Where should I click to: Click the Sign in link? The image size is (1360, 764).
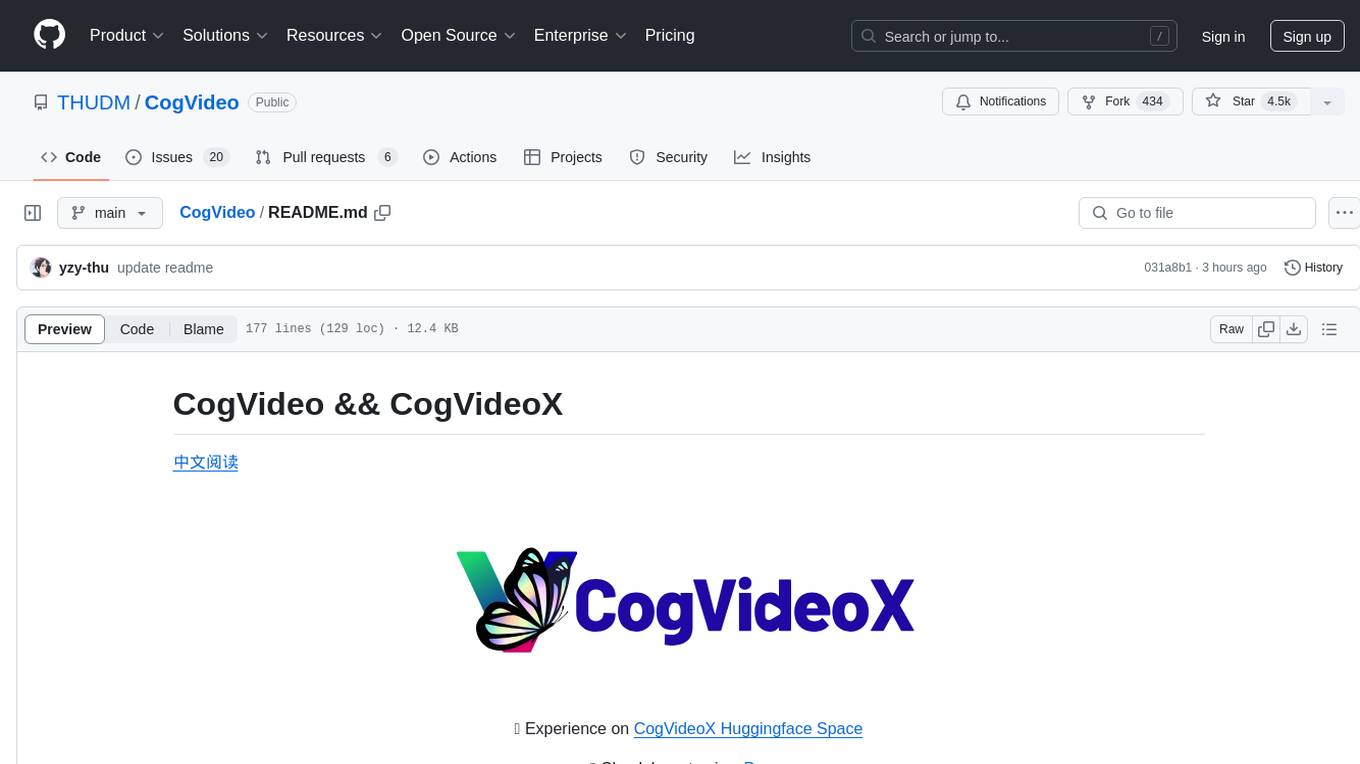click(1223, 36)
